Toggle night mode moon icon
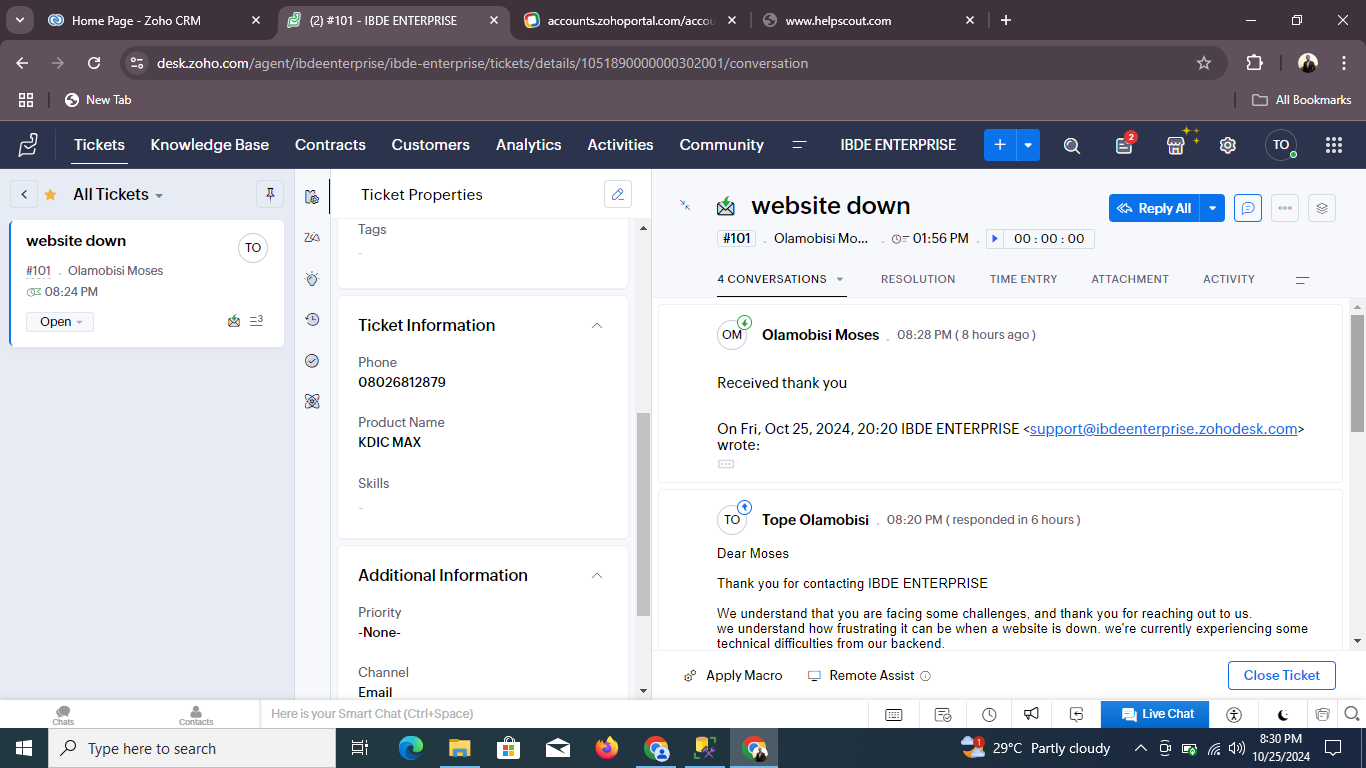 tap(1283, 714)
